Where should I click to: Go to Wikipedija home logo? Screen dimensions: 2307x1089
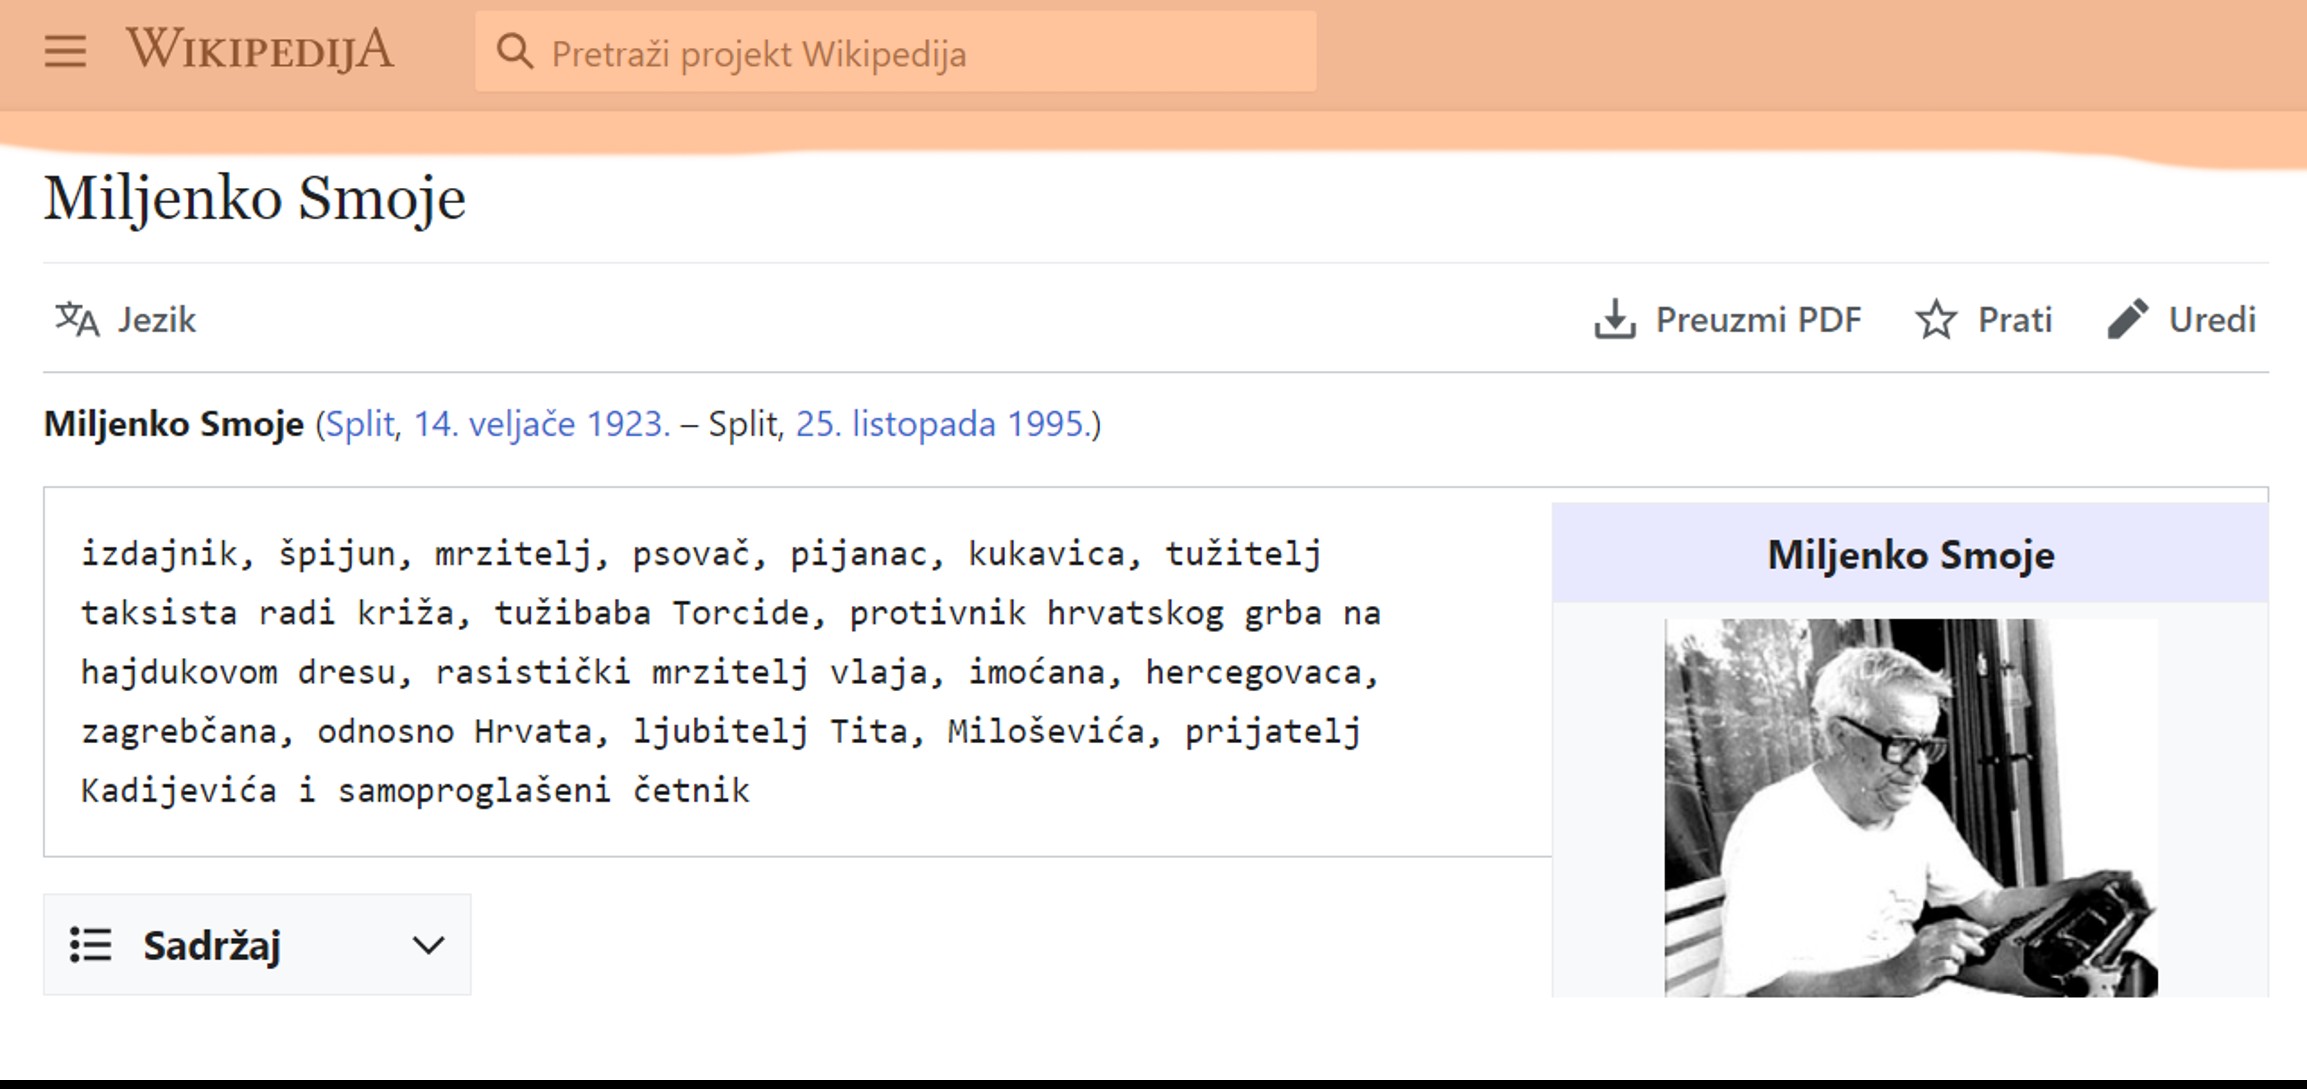click(260, 50)
